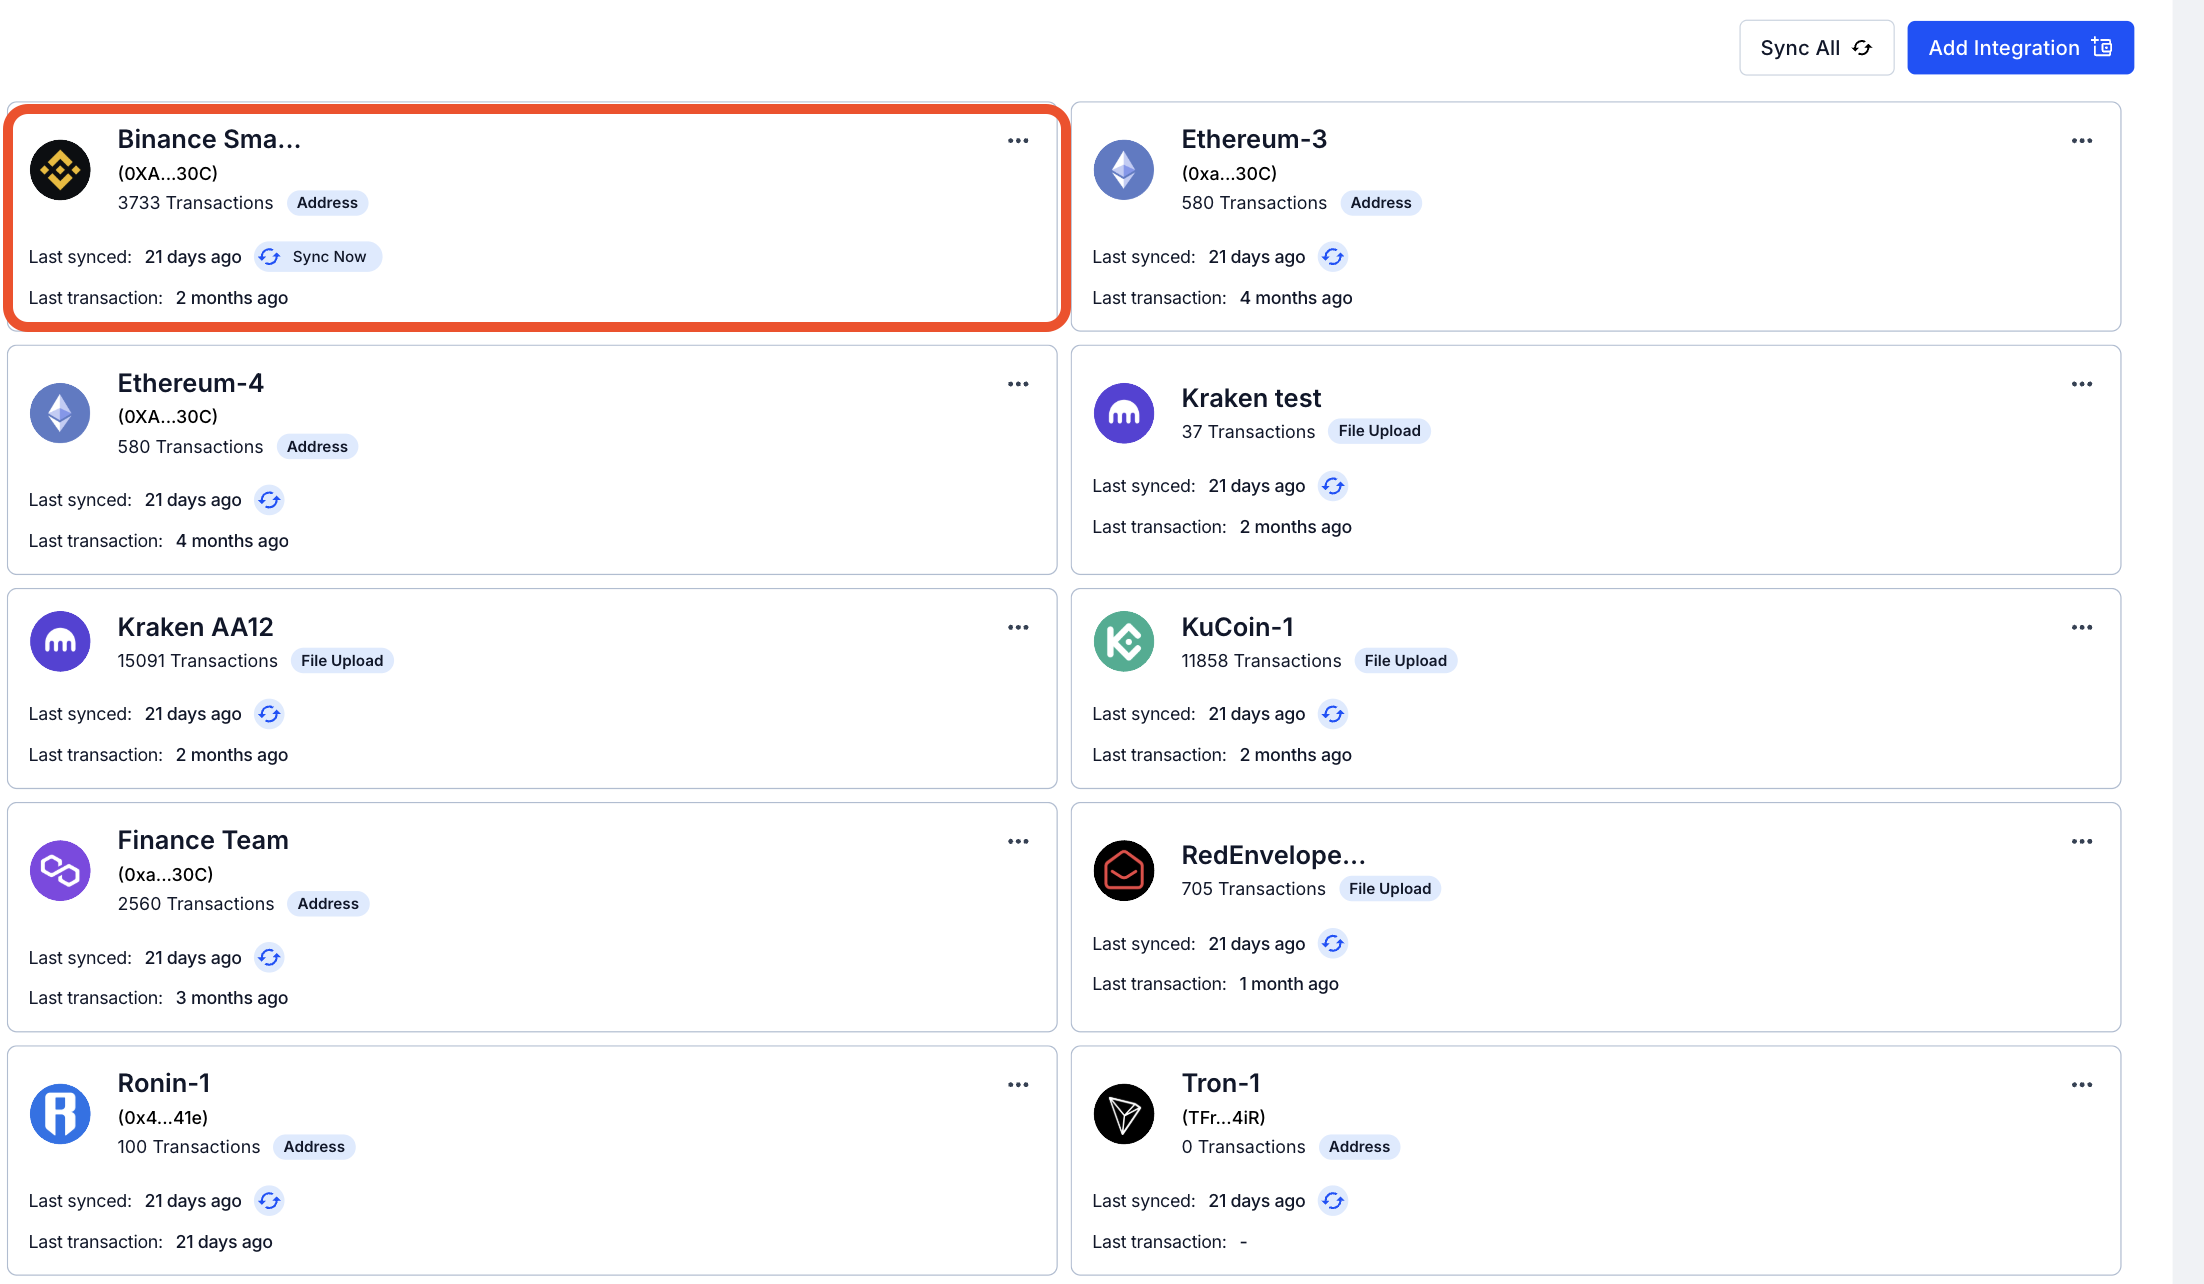Click '3733 Transactions' text
Viewport: 2204px width, 1284px height.
(195, 203)
